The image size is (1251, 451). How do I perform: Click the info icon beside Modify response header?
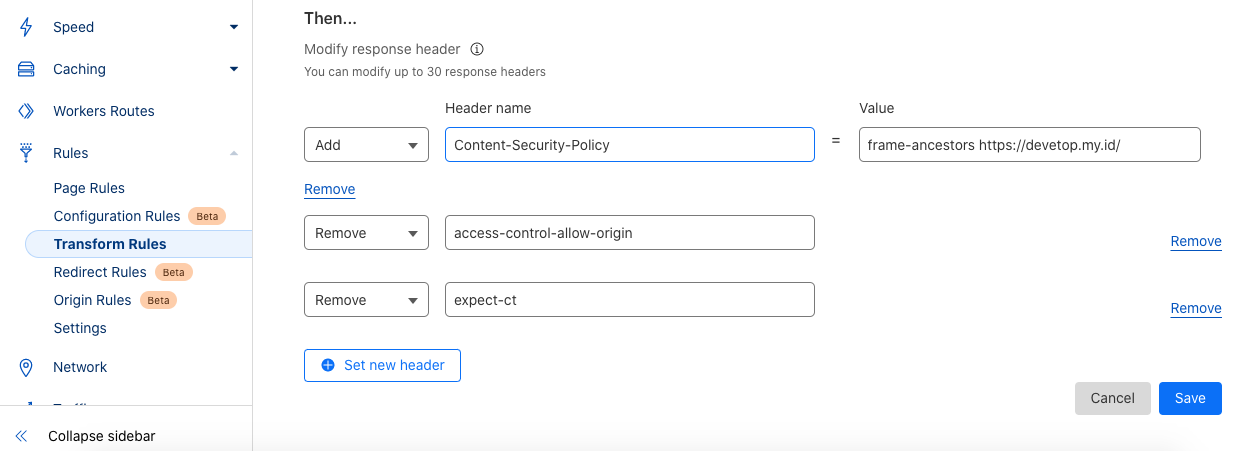(x=477, y=49)
